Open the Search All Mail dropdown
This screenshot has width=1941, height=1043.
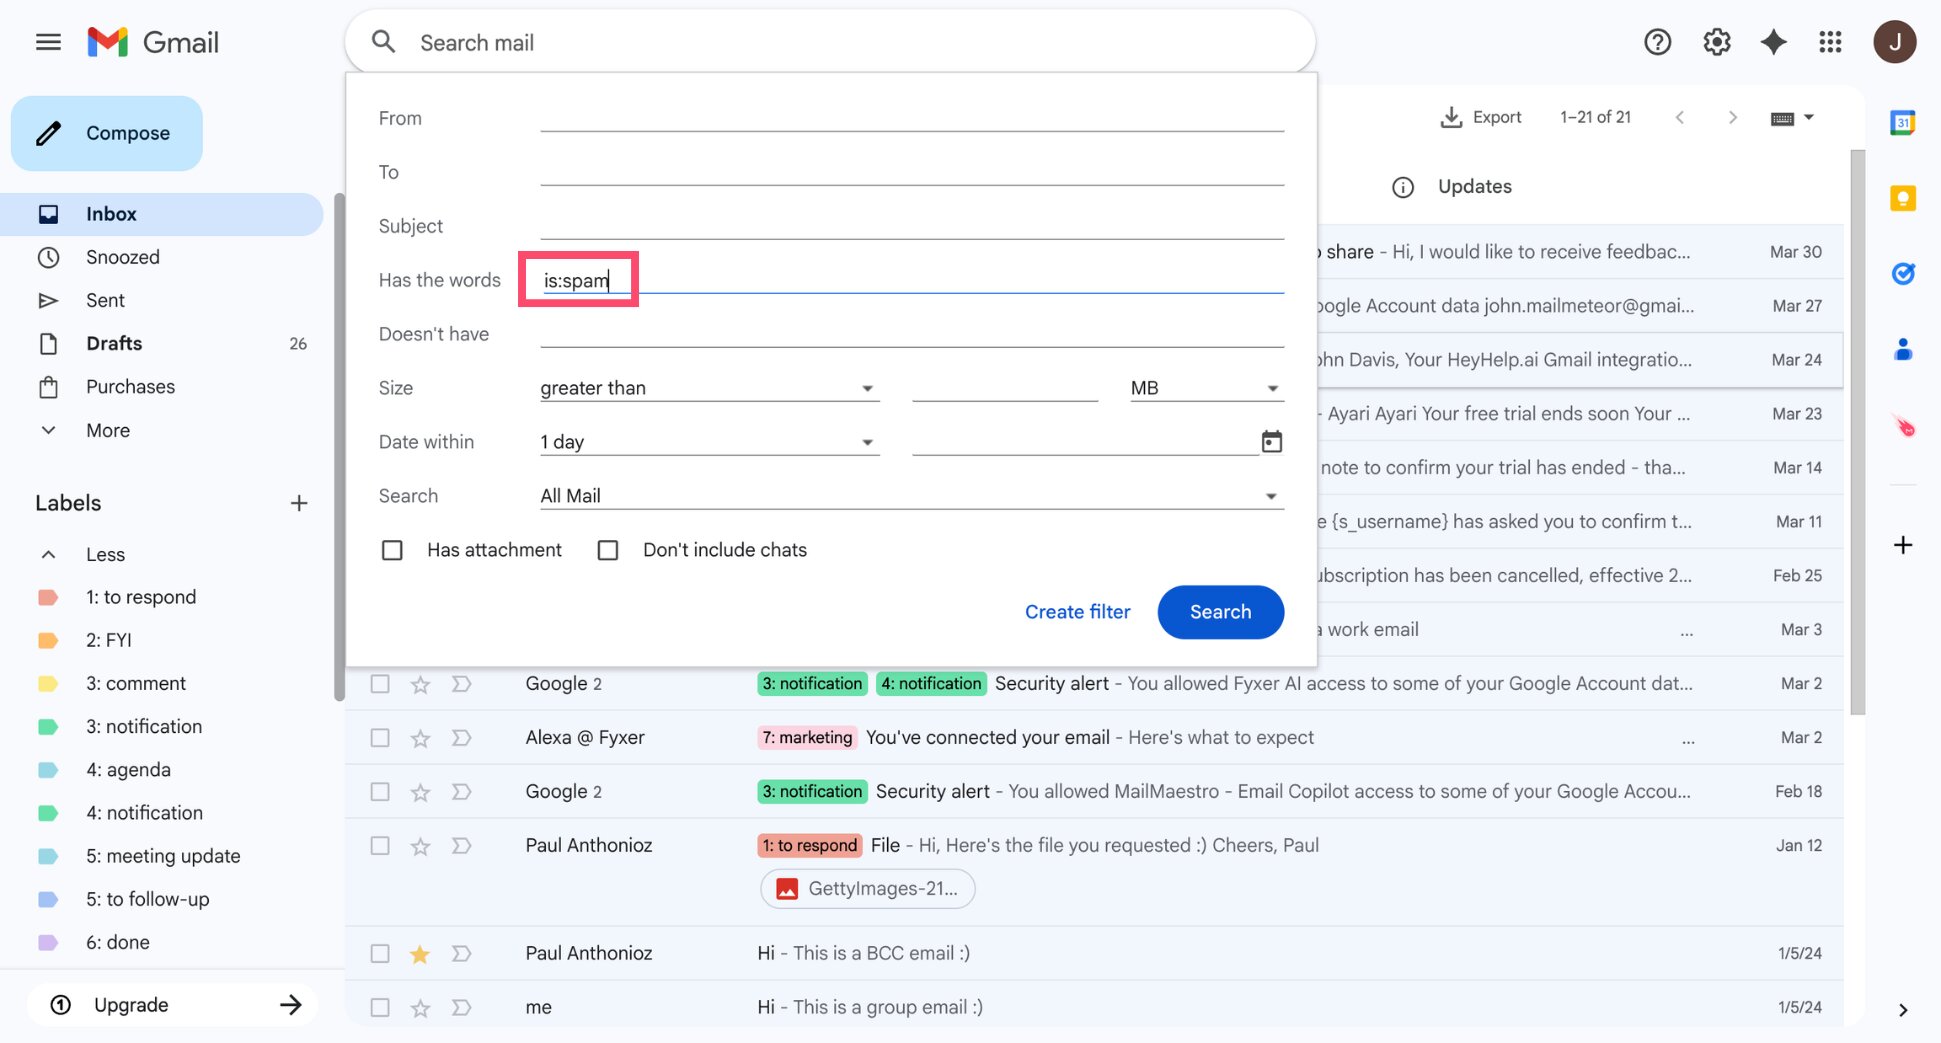pyautogui.click(x=911, y=496)
